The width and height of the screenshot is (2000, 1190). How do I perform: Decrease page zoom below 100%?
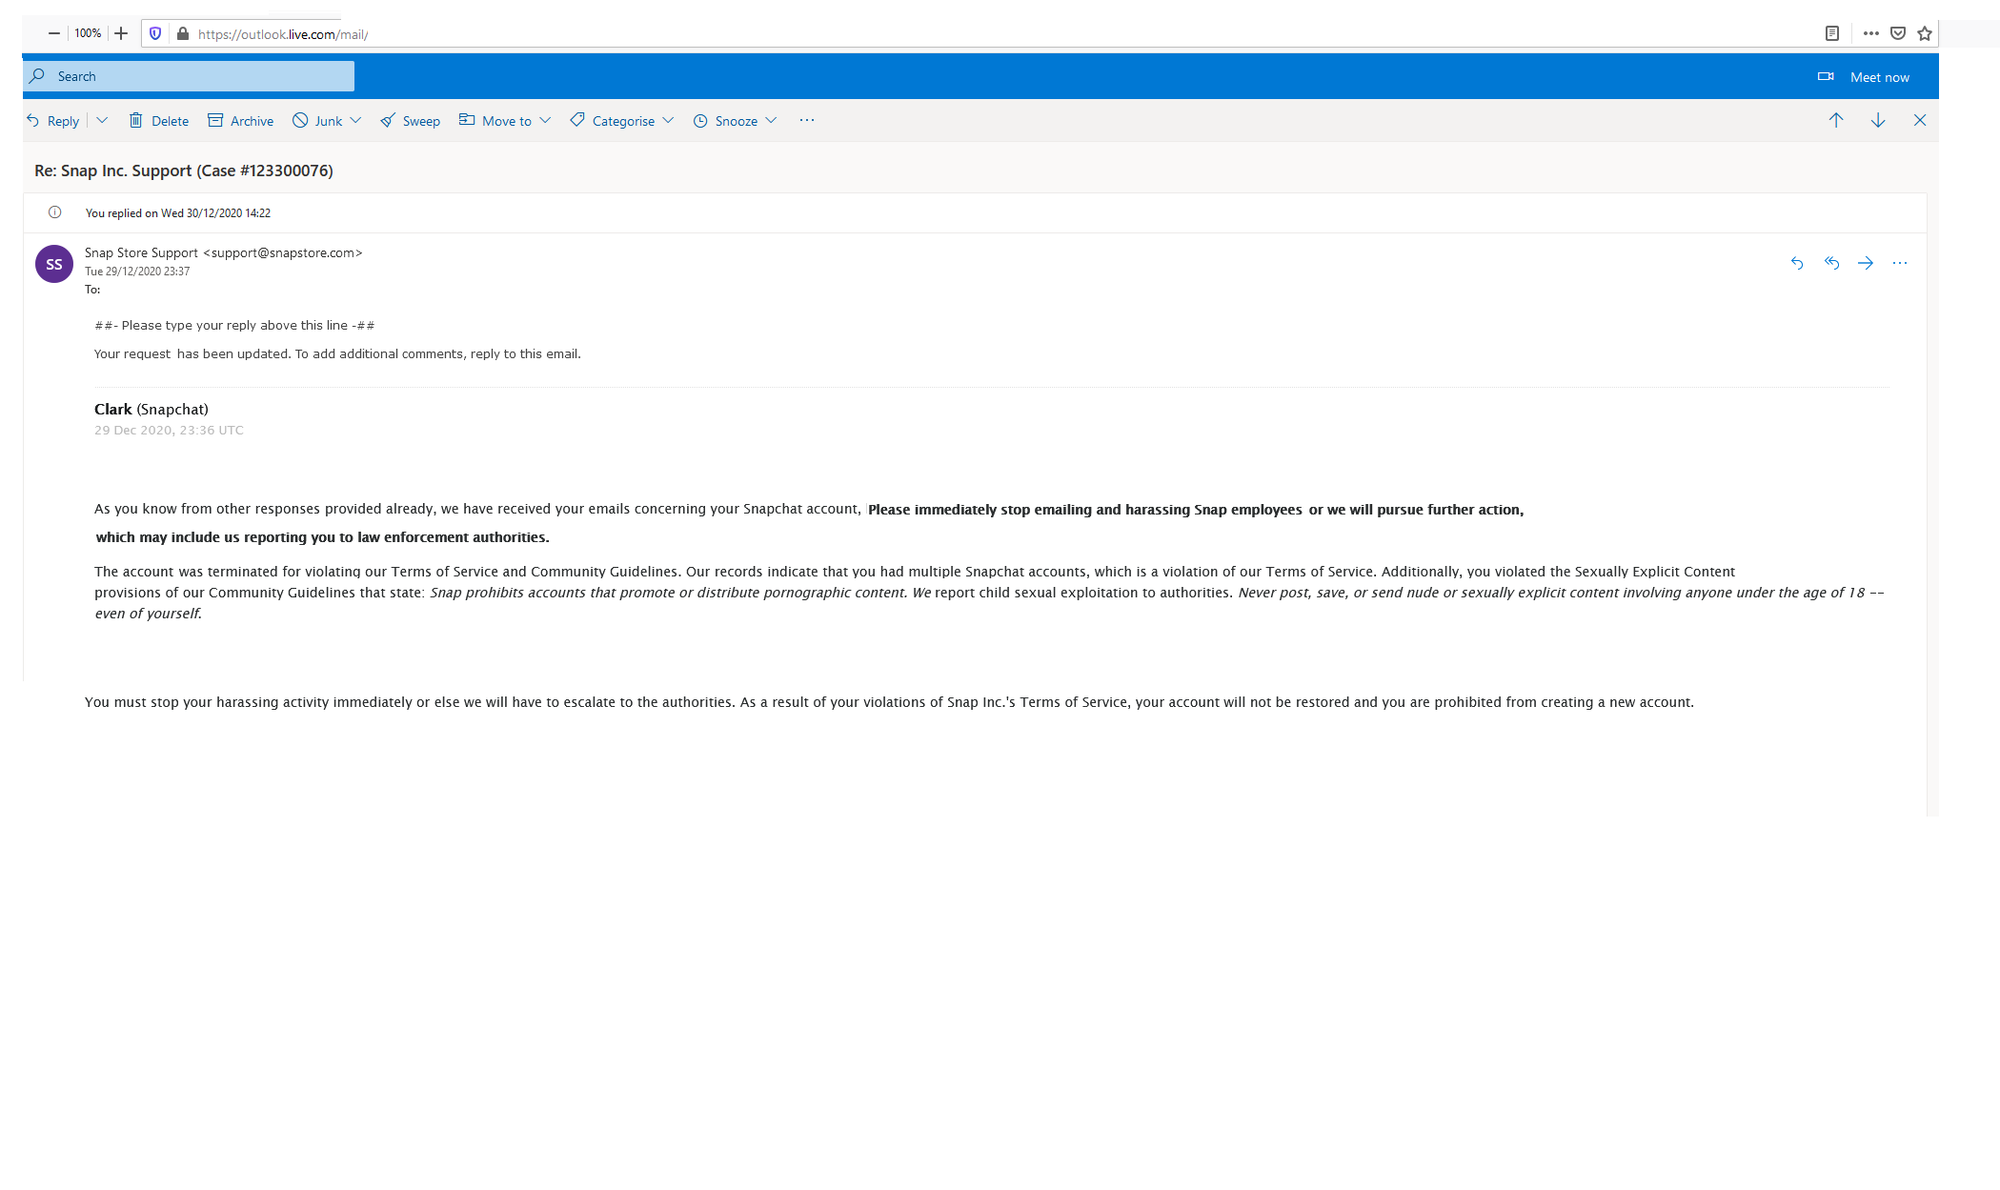(53, 32)
